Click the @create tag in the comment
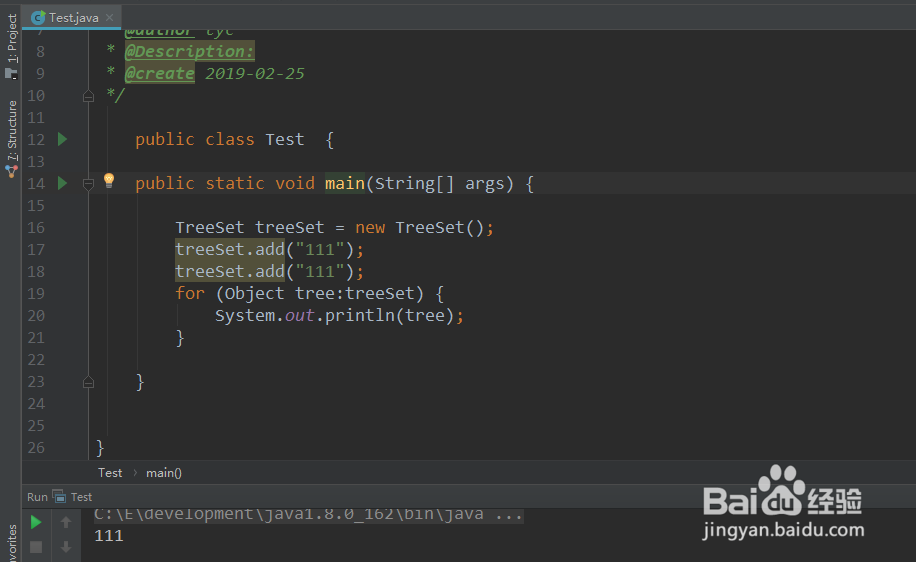Screen dimensions: 916x562 [159, 74]
